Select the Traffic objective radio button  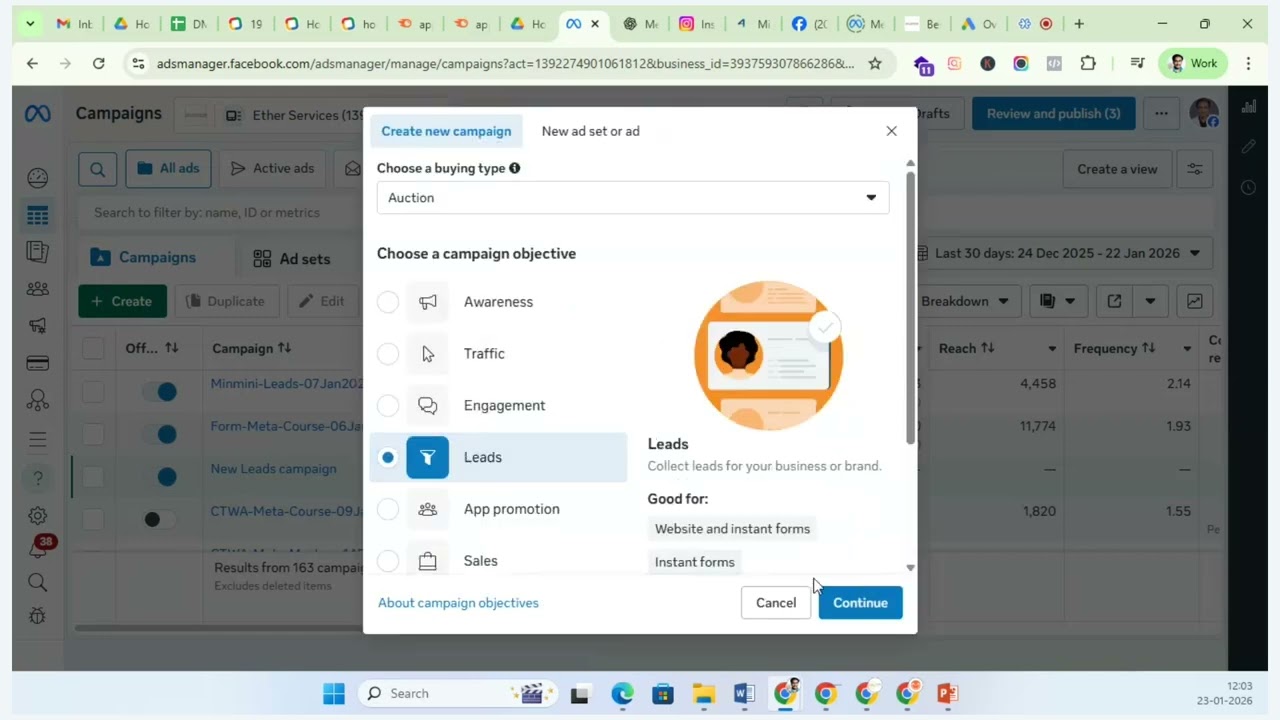[388, 354]
